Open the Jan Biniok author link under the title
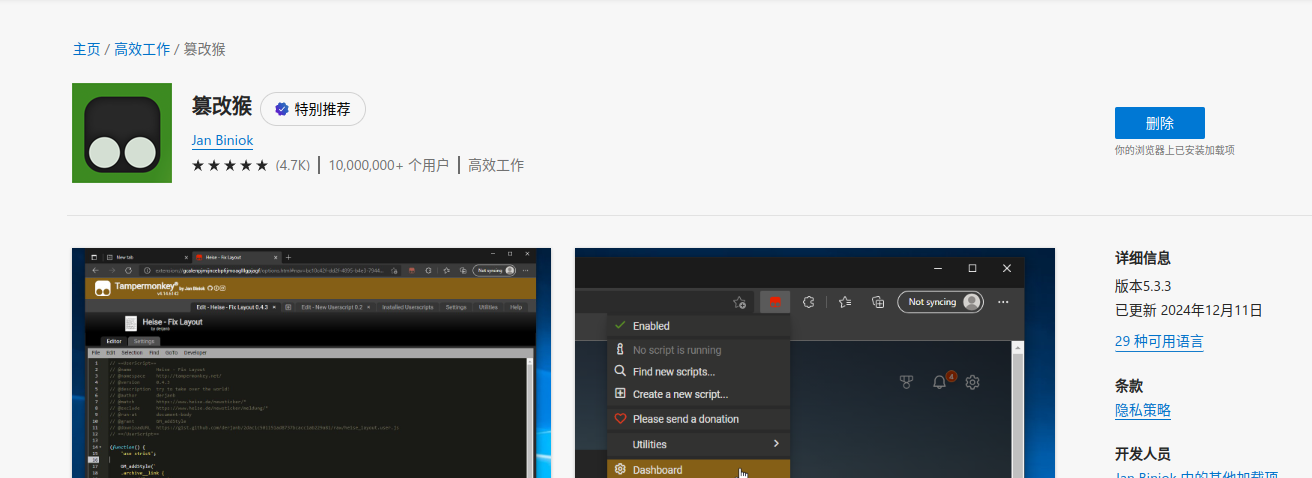 click(222, 140)
